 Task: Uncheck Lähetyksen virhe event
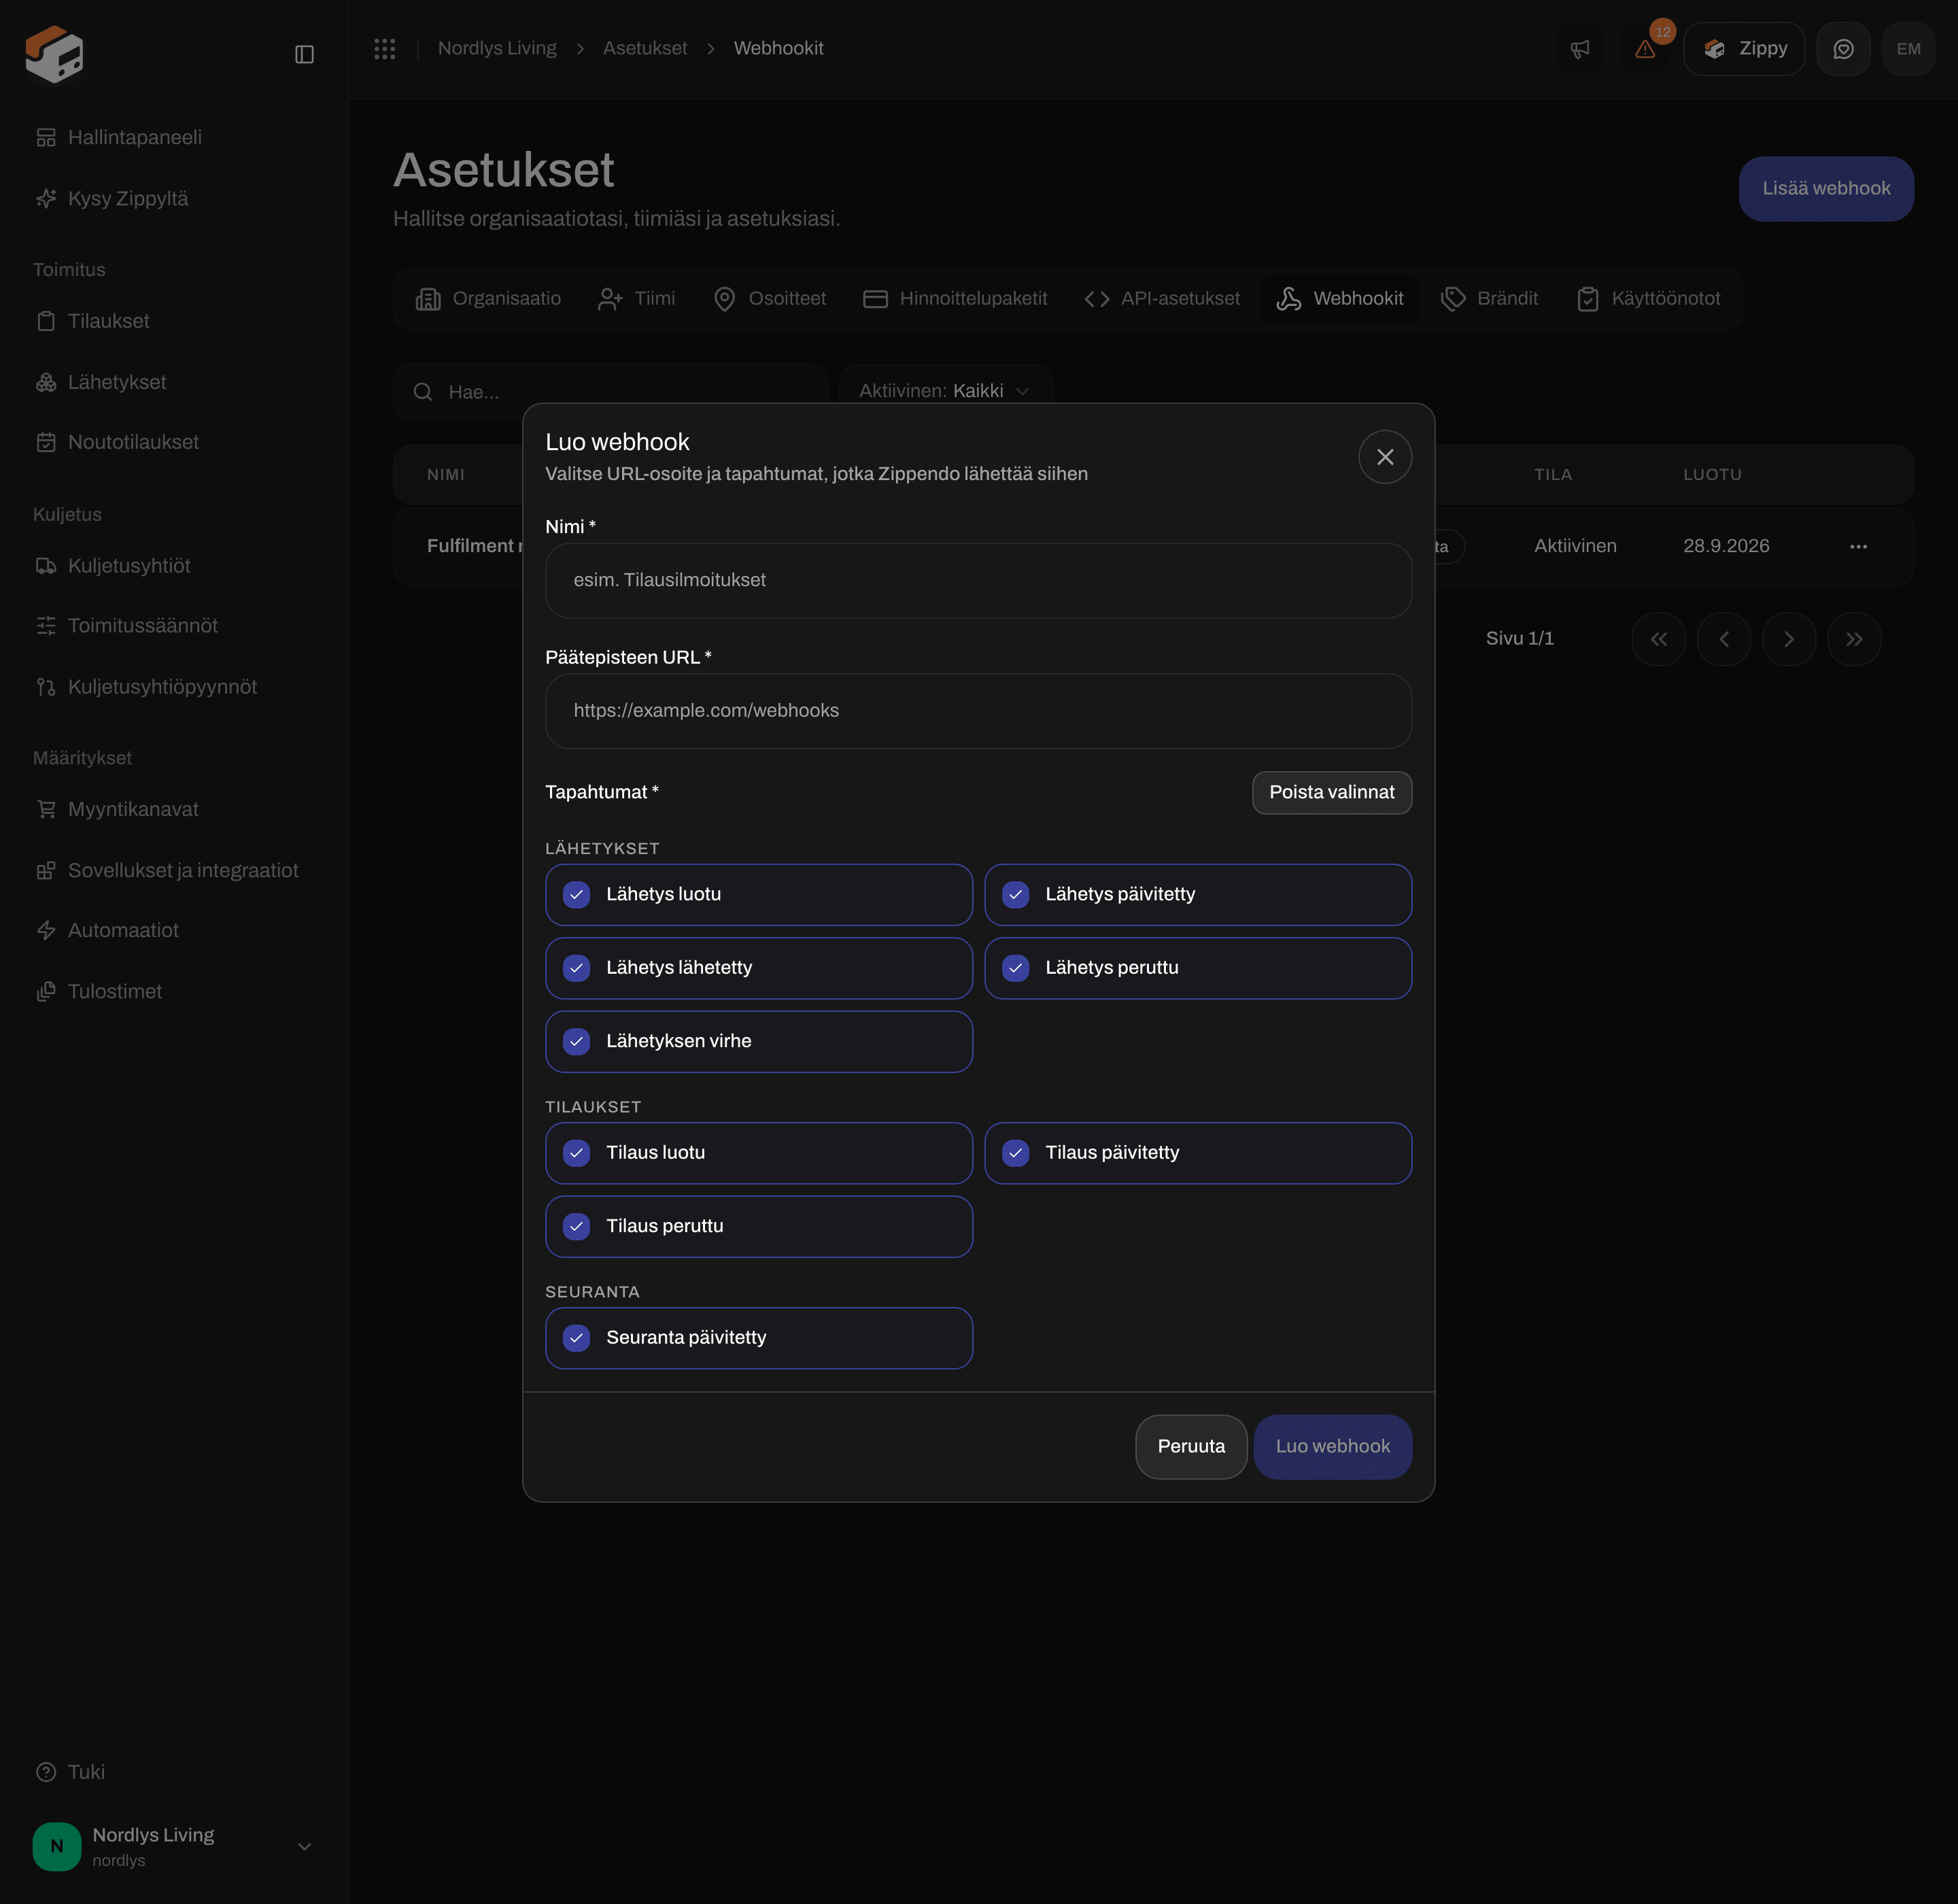pos(759,1042)
